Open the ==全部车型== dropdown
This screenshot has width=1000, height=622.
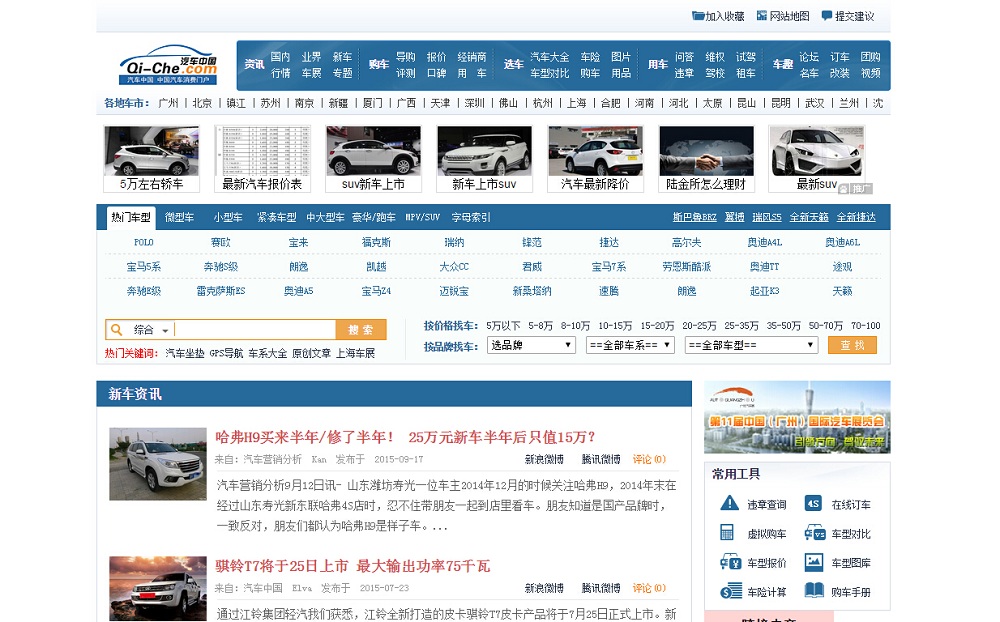(x=751, y=345)
